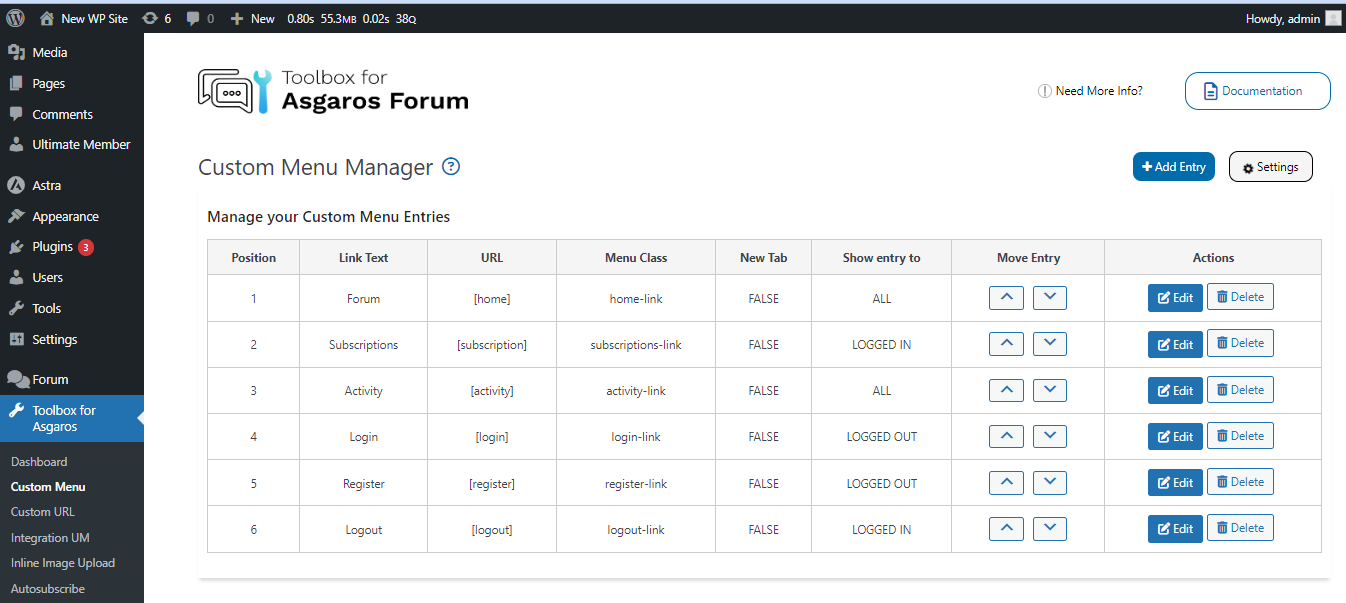Delete the Logout menu entry
1346x603 pixels.
coord(1240,528)
